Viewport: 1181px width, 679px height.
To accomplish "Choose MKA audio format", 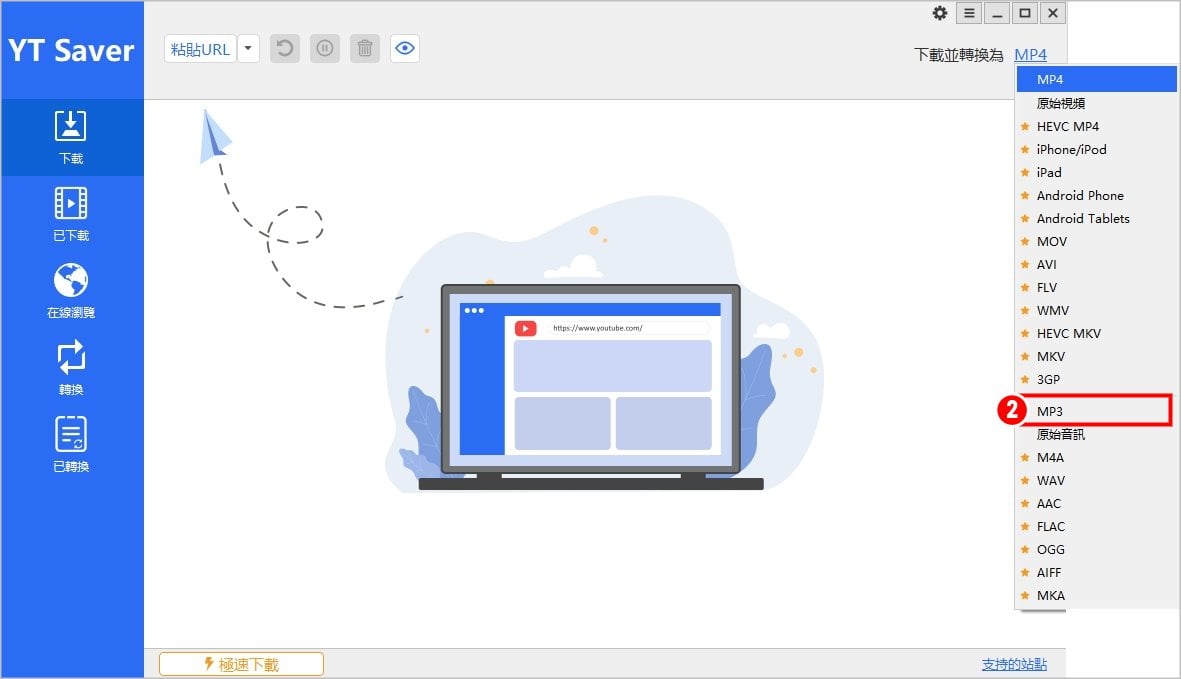I will click(1096, 595).
